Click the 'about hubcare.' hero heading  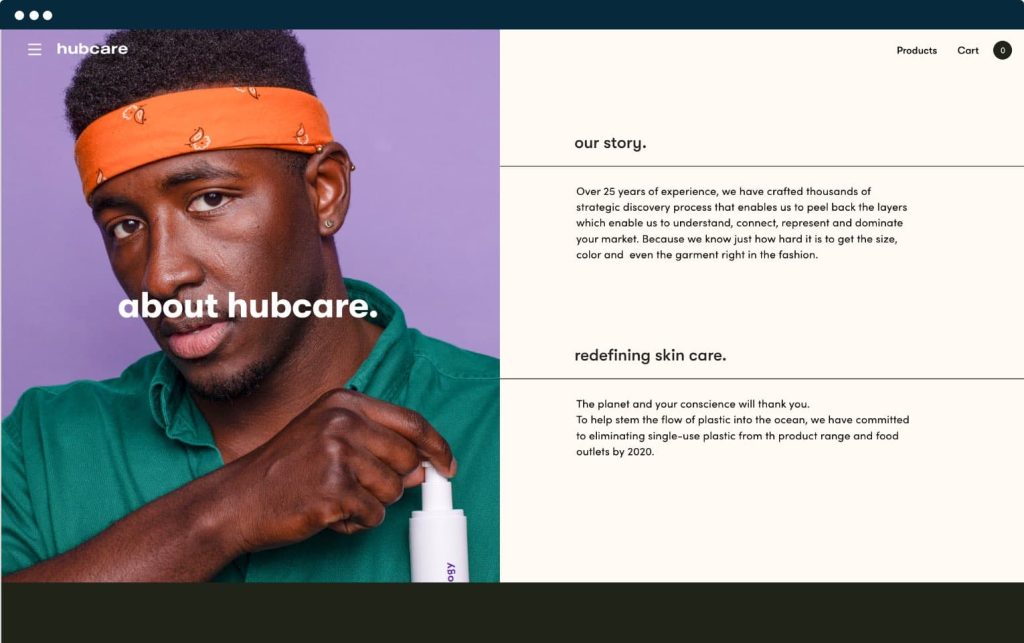248,306
